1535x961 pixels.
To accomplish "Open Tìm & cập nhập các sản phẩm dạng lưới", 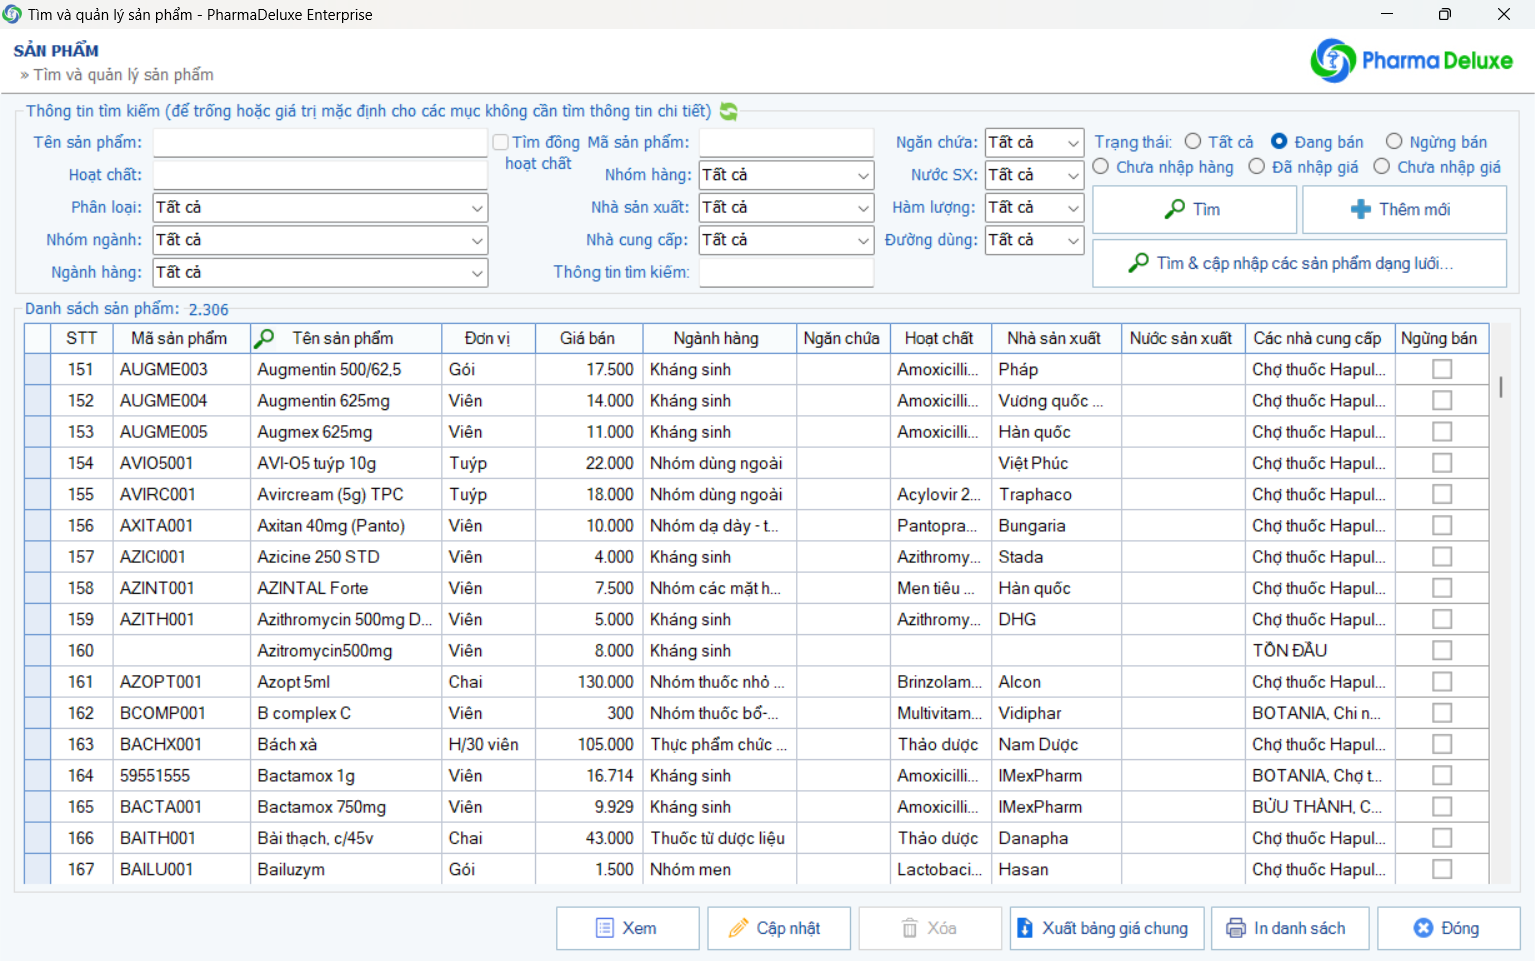I will (x=1299, y=263).
